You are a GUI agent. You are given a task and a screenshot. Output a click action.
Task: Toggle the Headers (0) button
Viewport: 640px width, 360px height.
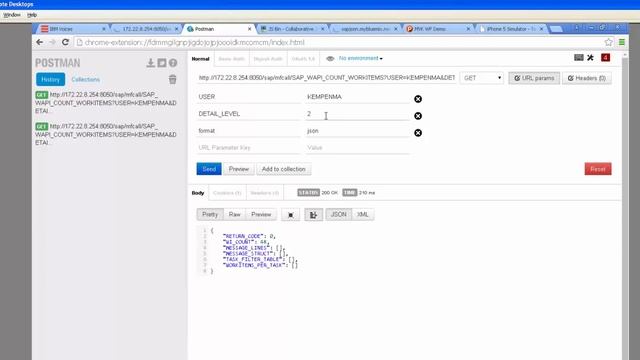click(587, 78)
